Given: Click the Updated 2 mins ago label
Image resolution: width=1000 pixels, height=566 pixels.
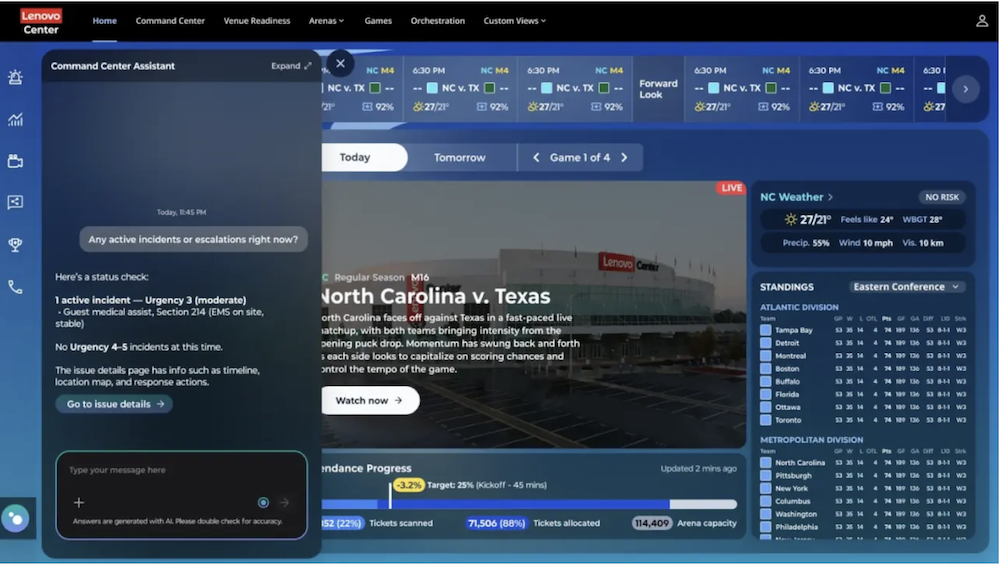Looking at the screenshot, I should (698, 468).
